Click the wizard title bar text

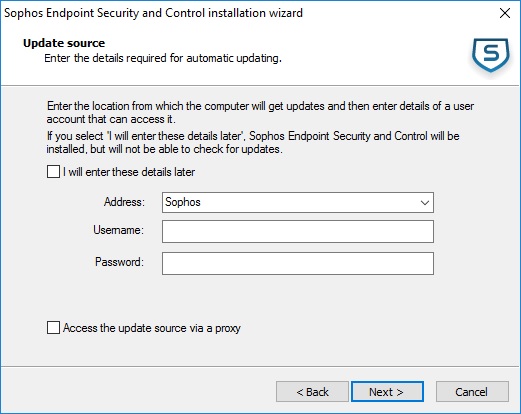coord(153,13)
